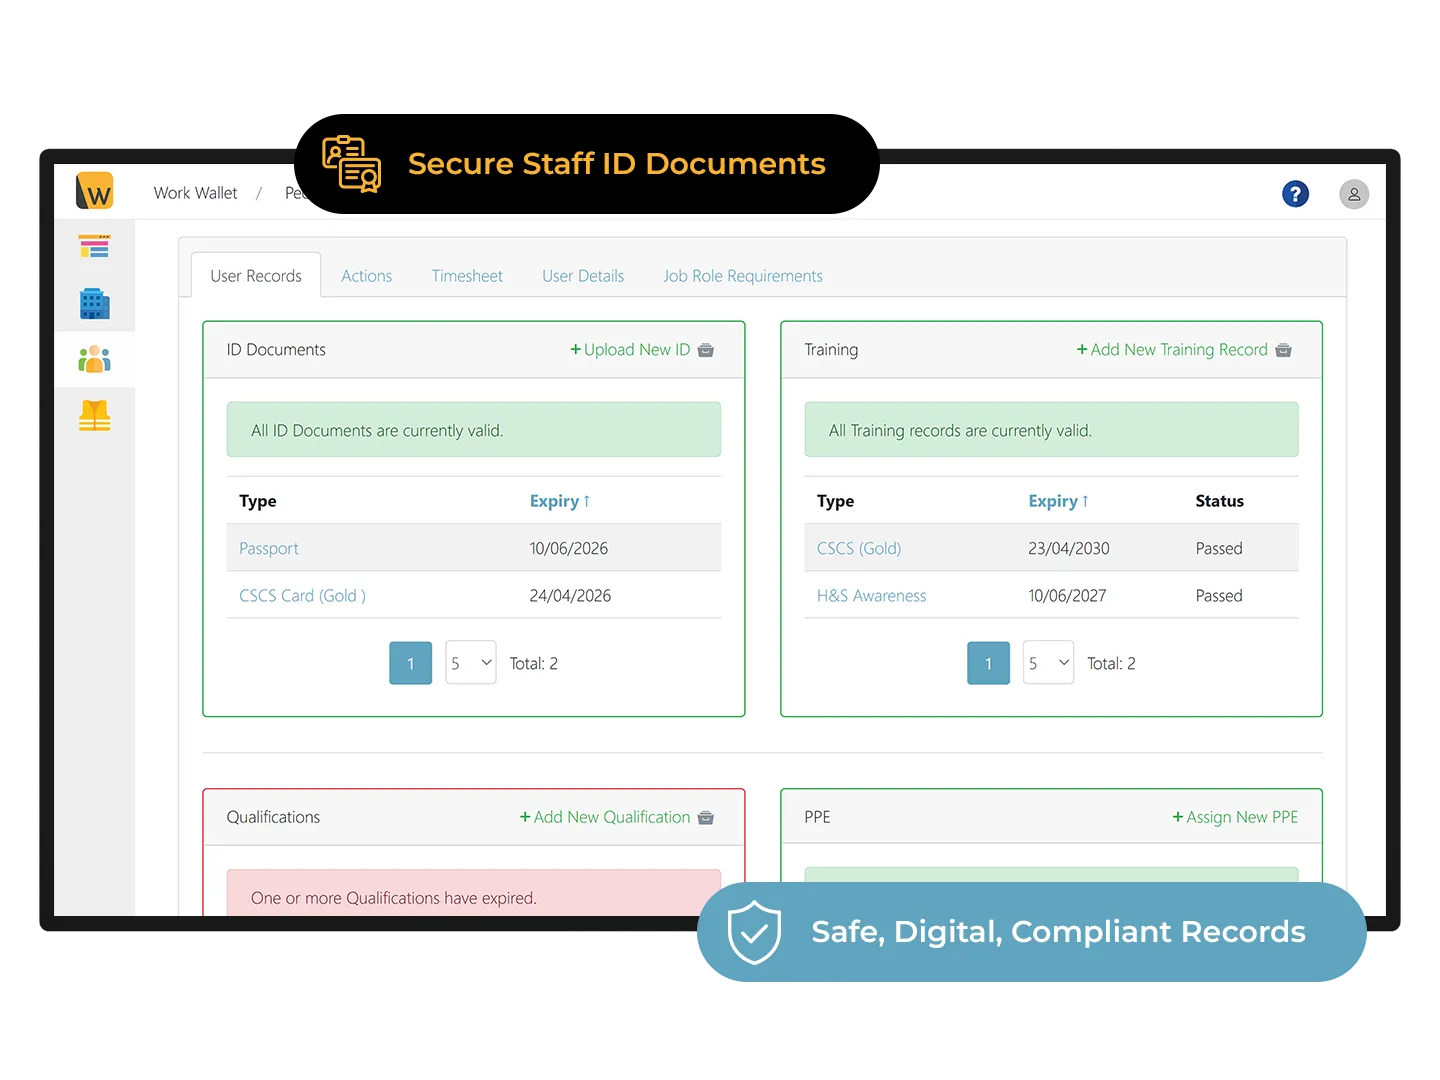Click the Upload New ID link
The image size is (1440, 1080).
click(631, 350)
